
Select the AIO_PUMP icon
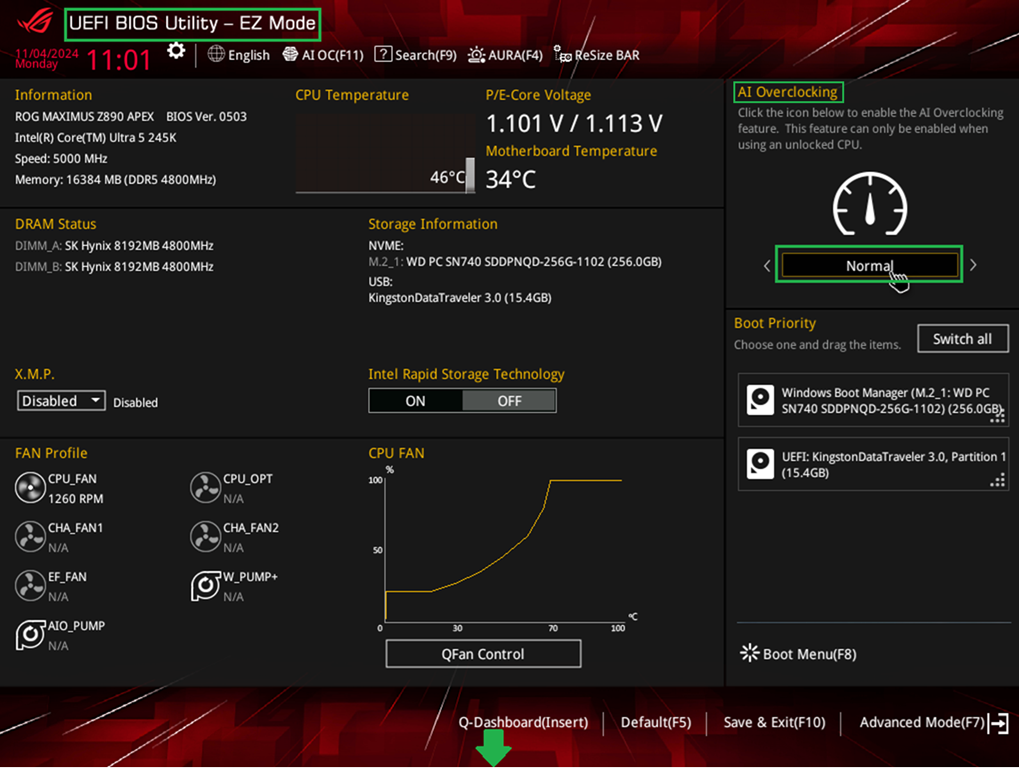click(x=30, y=635)
